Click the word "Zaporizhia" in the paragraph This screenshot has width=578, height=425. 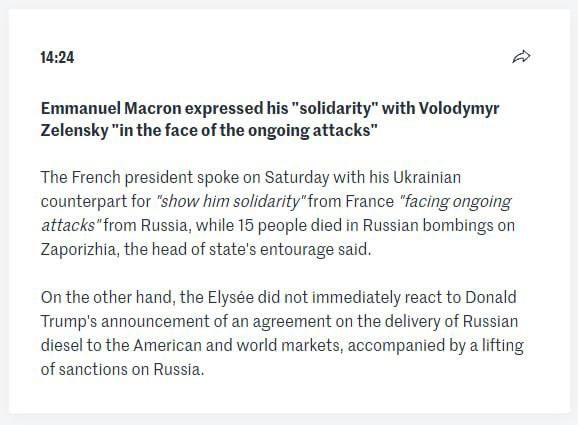click(x=80, y=250)
